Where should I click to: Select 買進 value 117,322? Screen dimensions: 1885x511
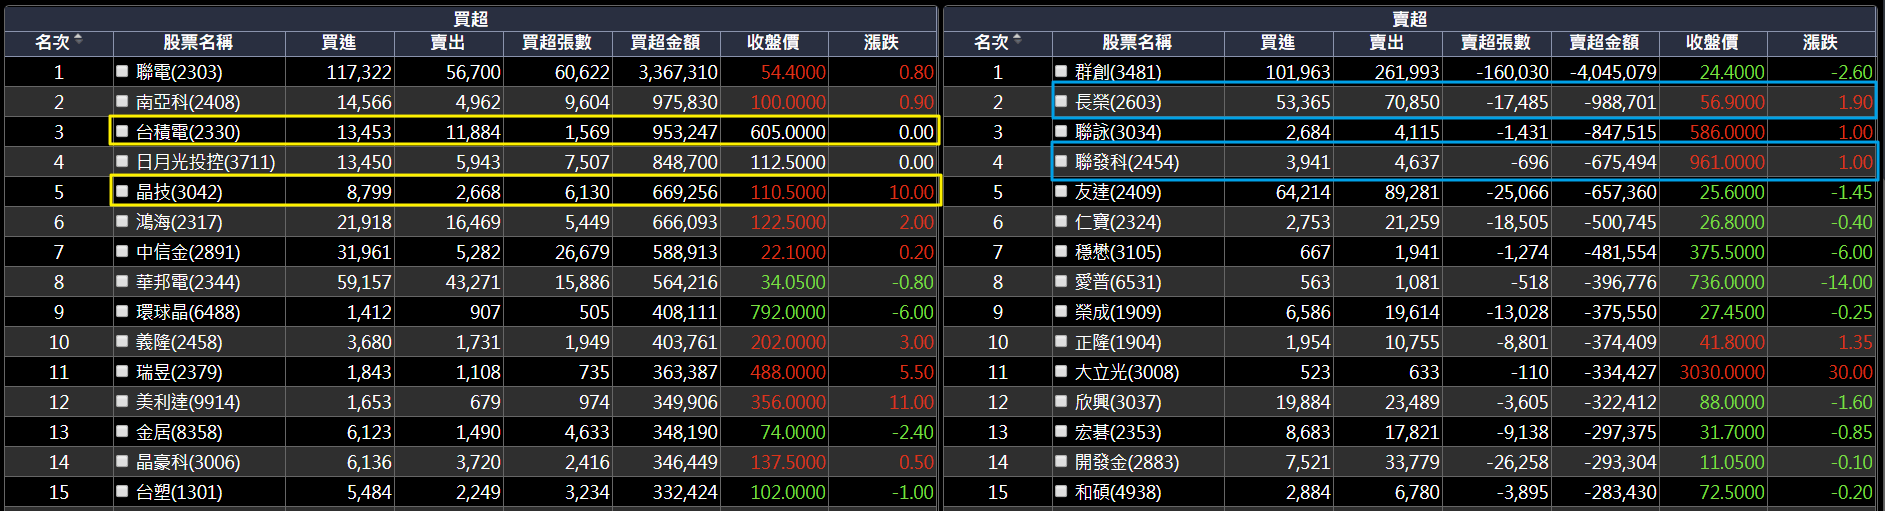tap(359, 72)
